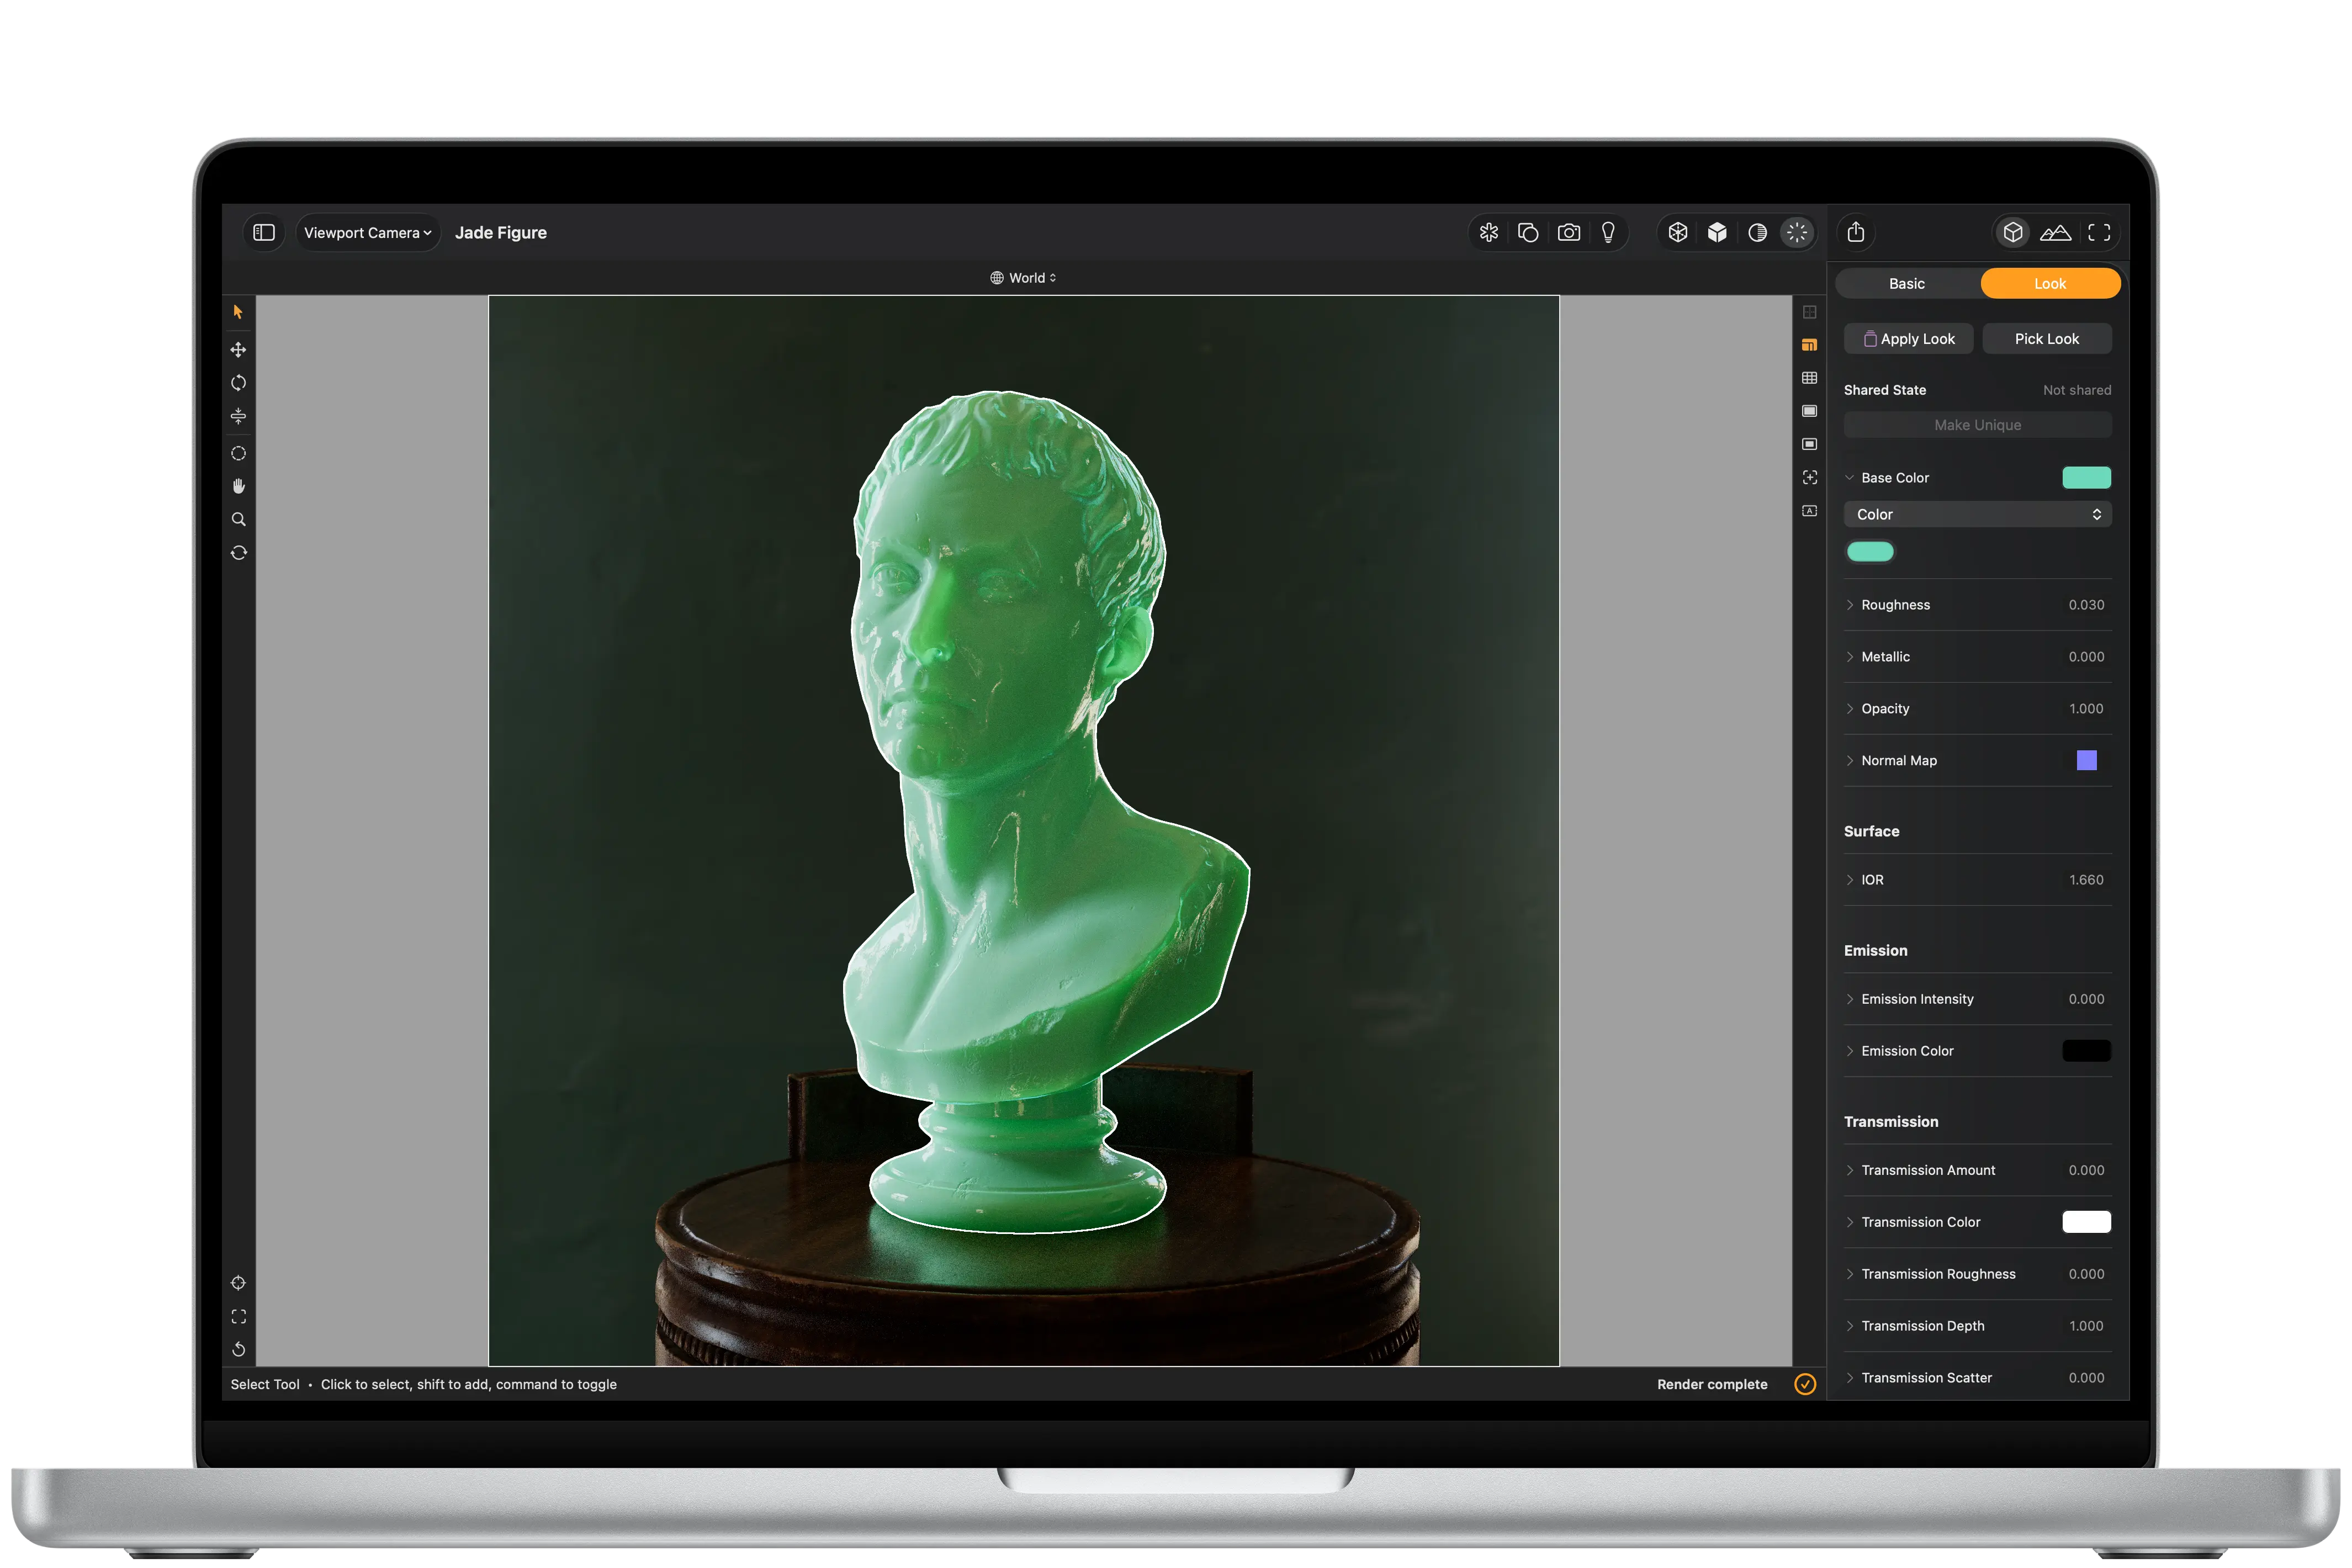Switch inspector to environment mountains mode
The height and width of the screenshot is (1568, 2352).
pos(2055,232)
